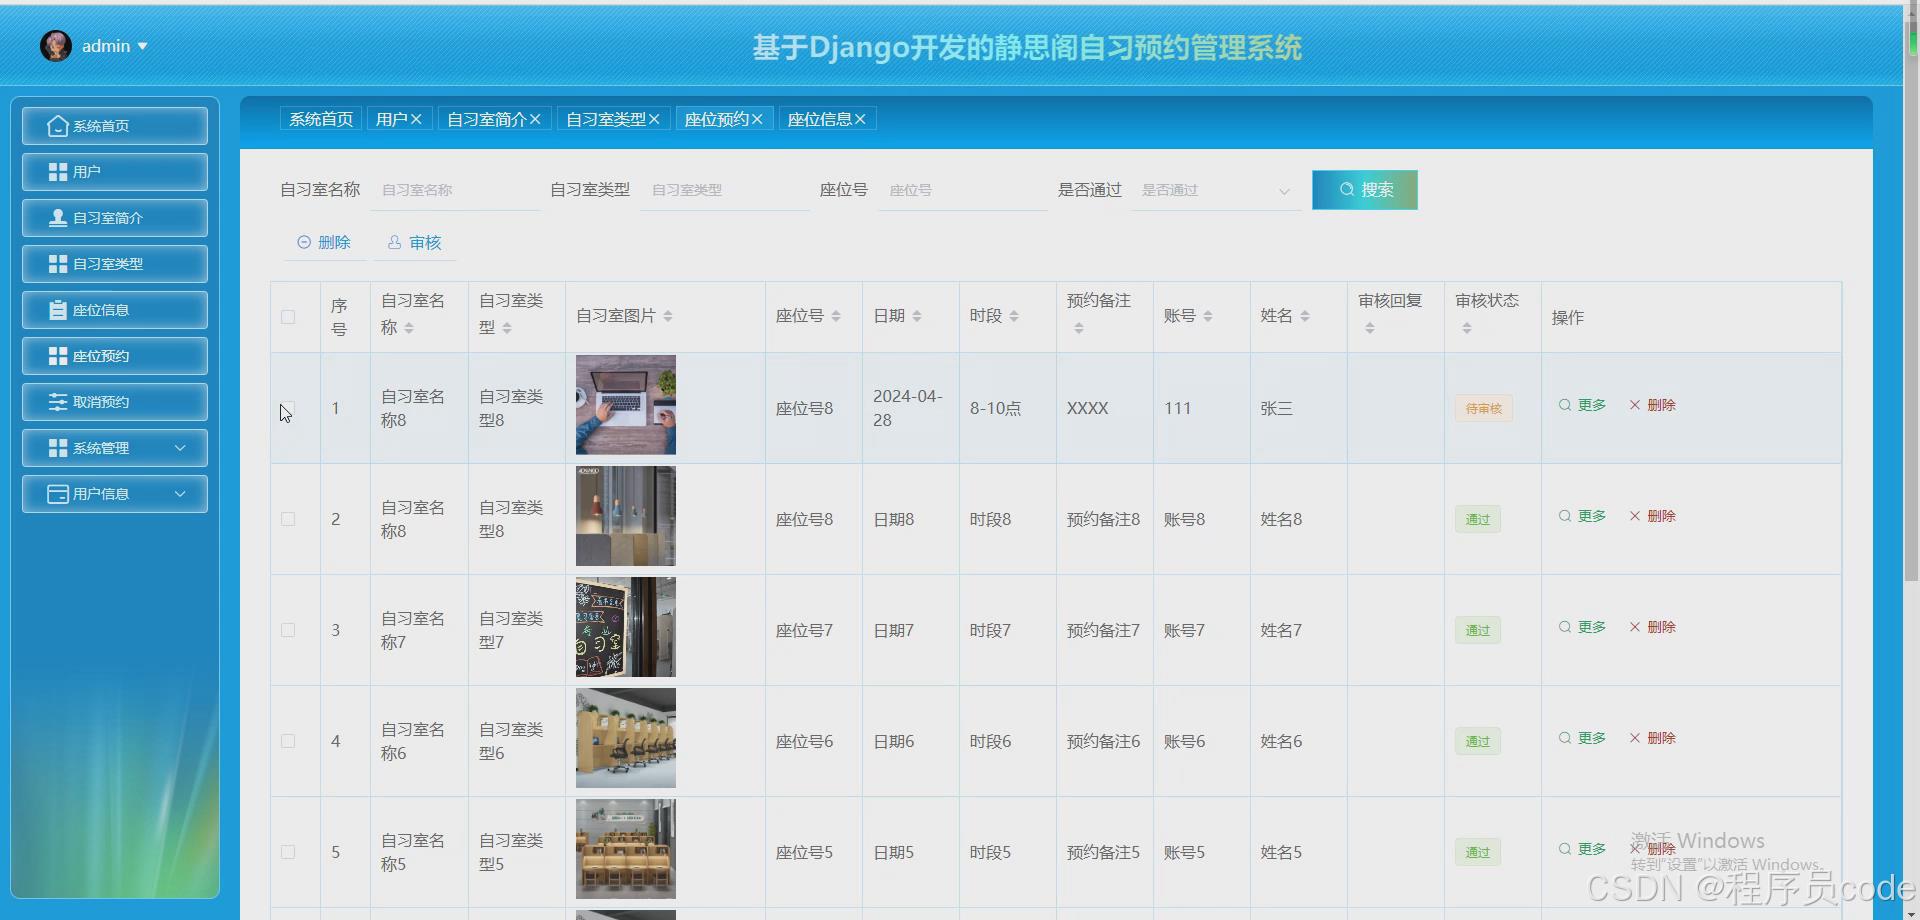Screen dimensions: 1920x920
Task: Sort by 审核状态 column arrows
Action: (1467, 328)
